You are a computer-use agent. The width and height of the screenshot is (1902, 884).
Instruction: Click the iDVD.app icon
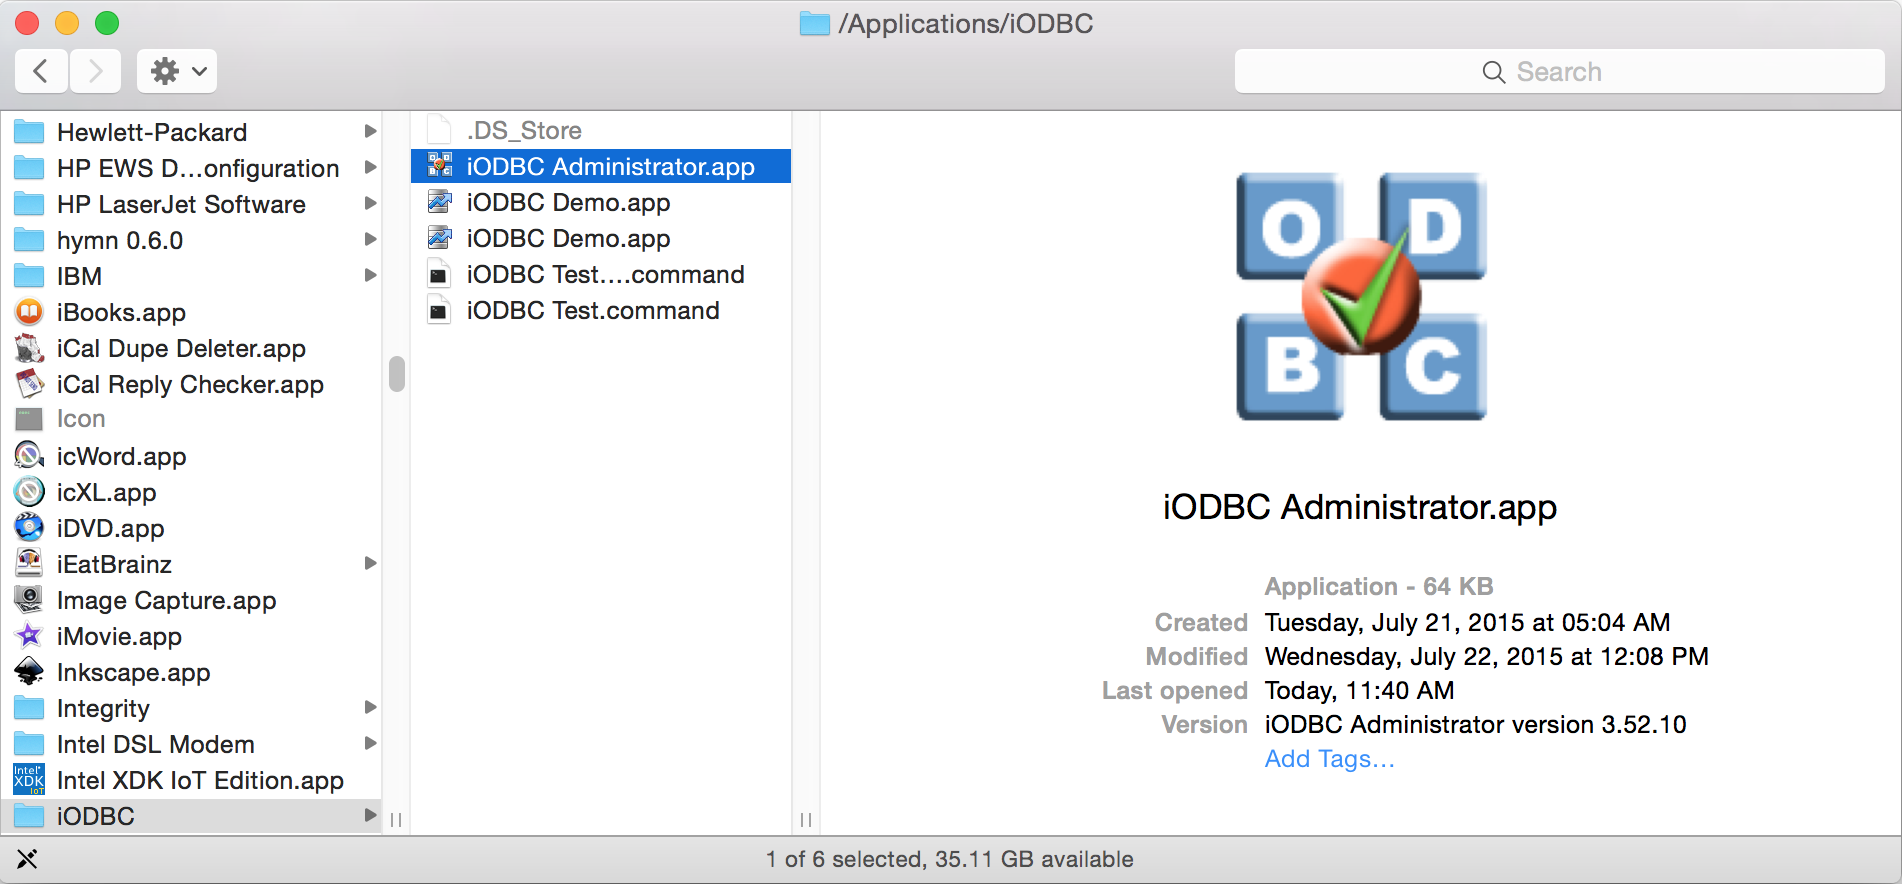[29, 528]
